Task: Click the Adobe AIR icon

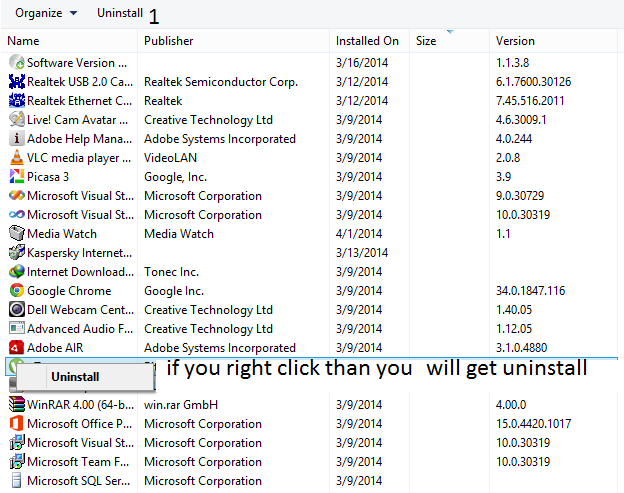Action: click(16, 348)
